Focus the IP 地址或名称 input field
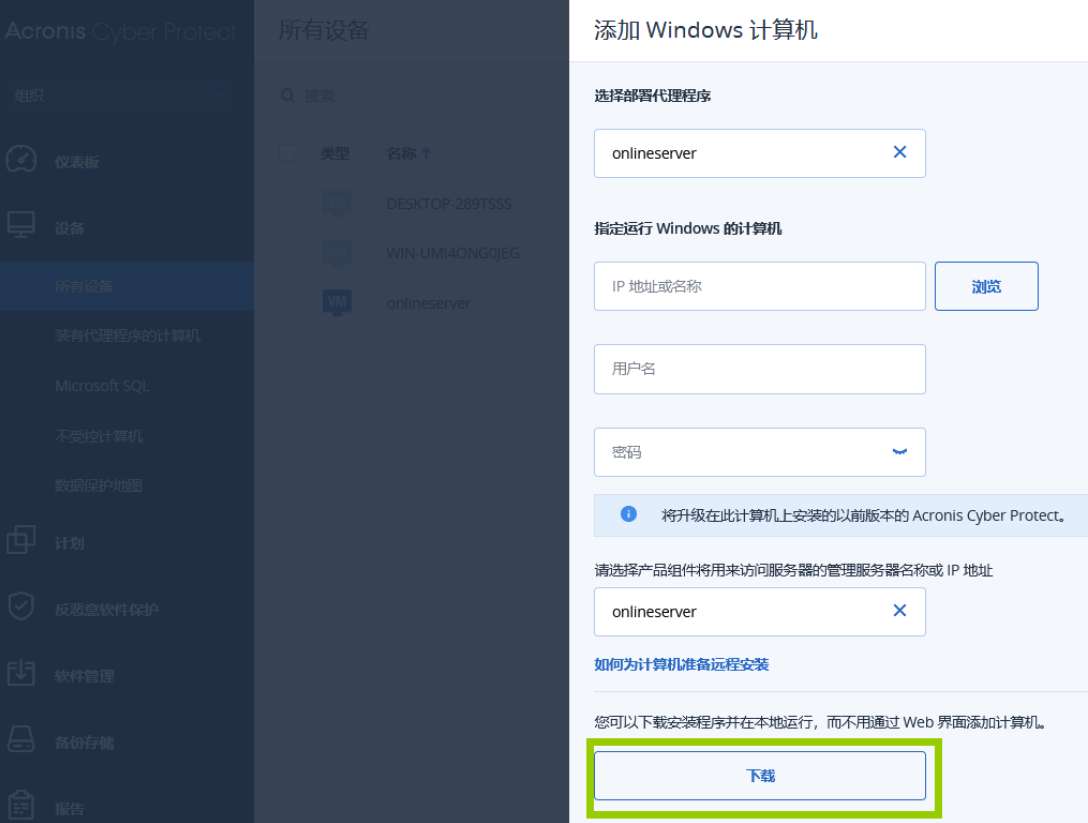Image resolution: width=1088 pixels, height=823 pixels. 760,286
